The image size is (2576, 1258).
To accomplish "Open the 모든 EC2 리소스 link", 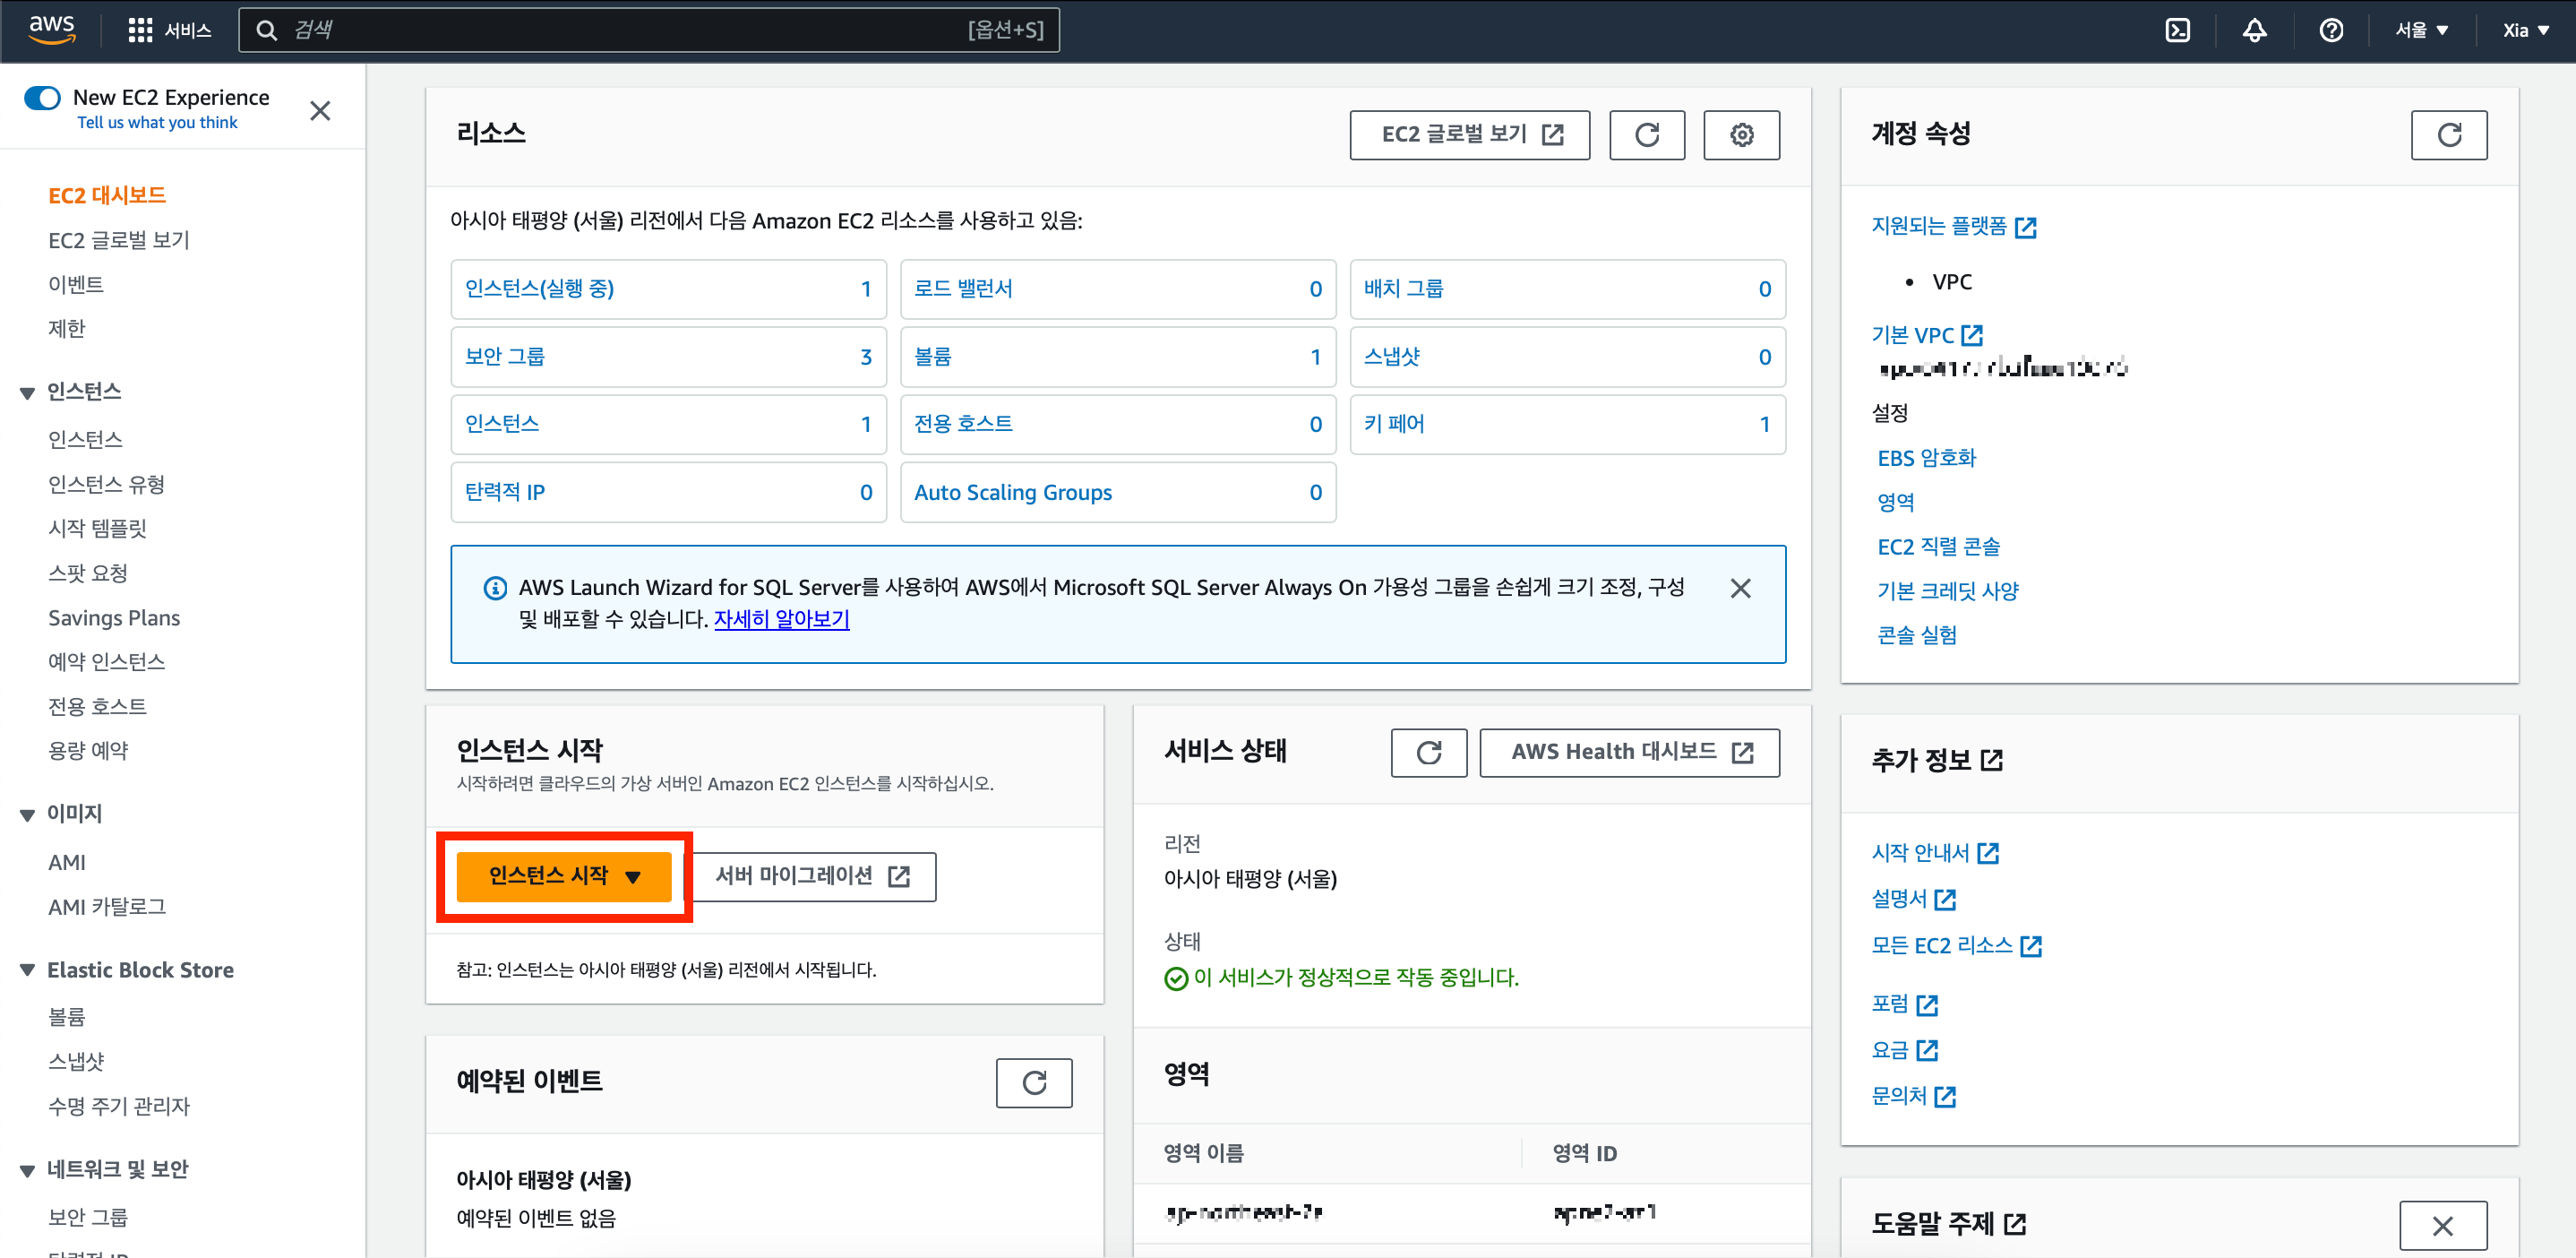I will 1955,945.
